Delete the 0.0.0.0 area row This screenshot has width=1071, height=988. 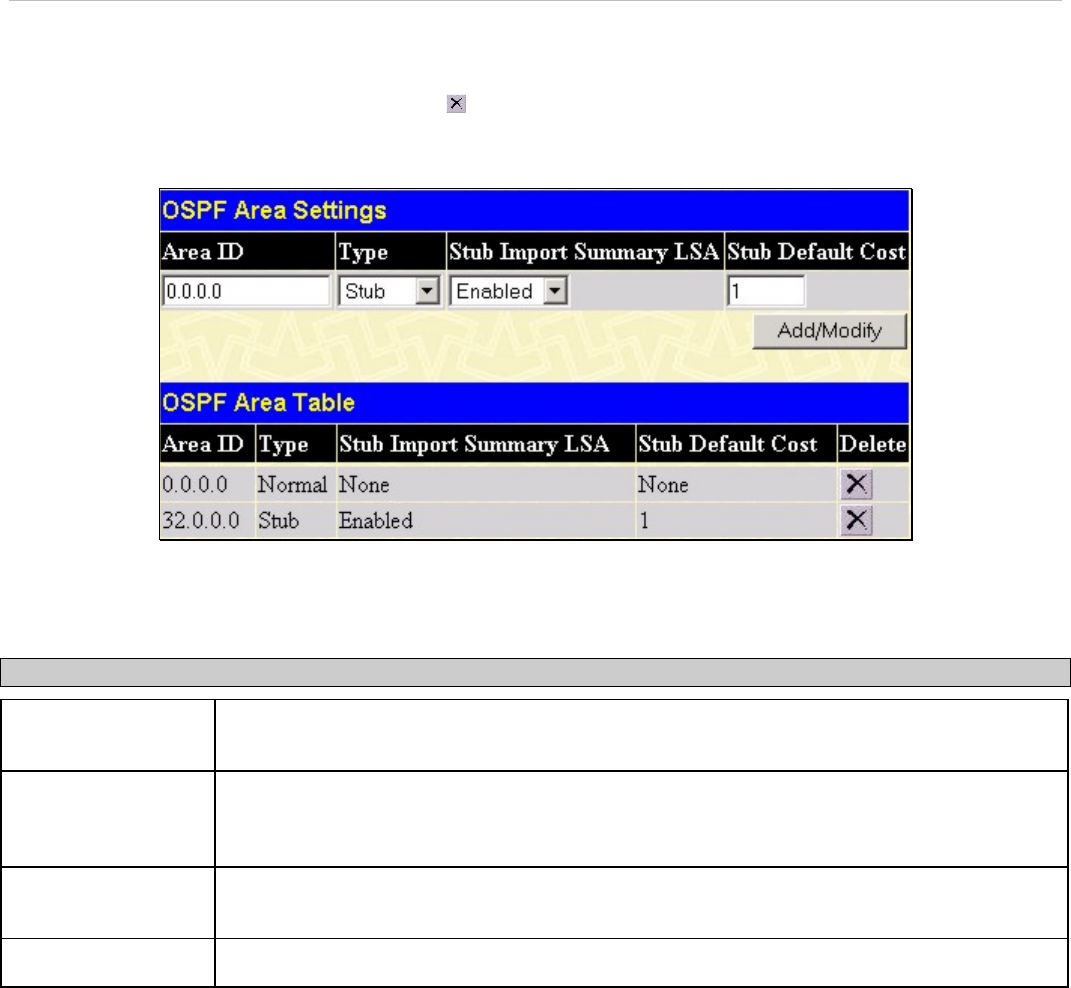pyautogui.click(x=859, y=485)
